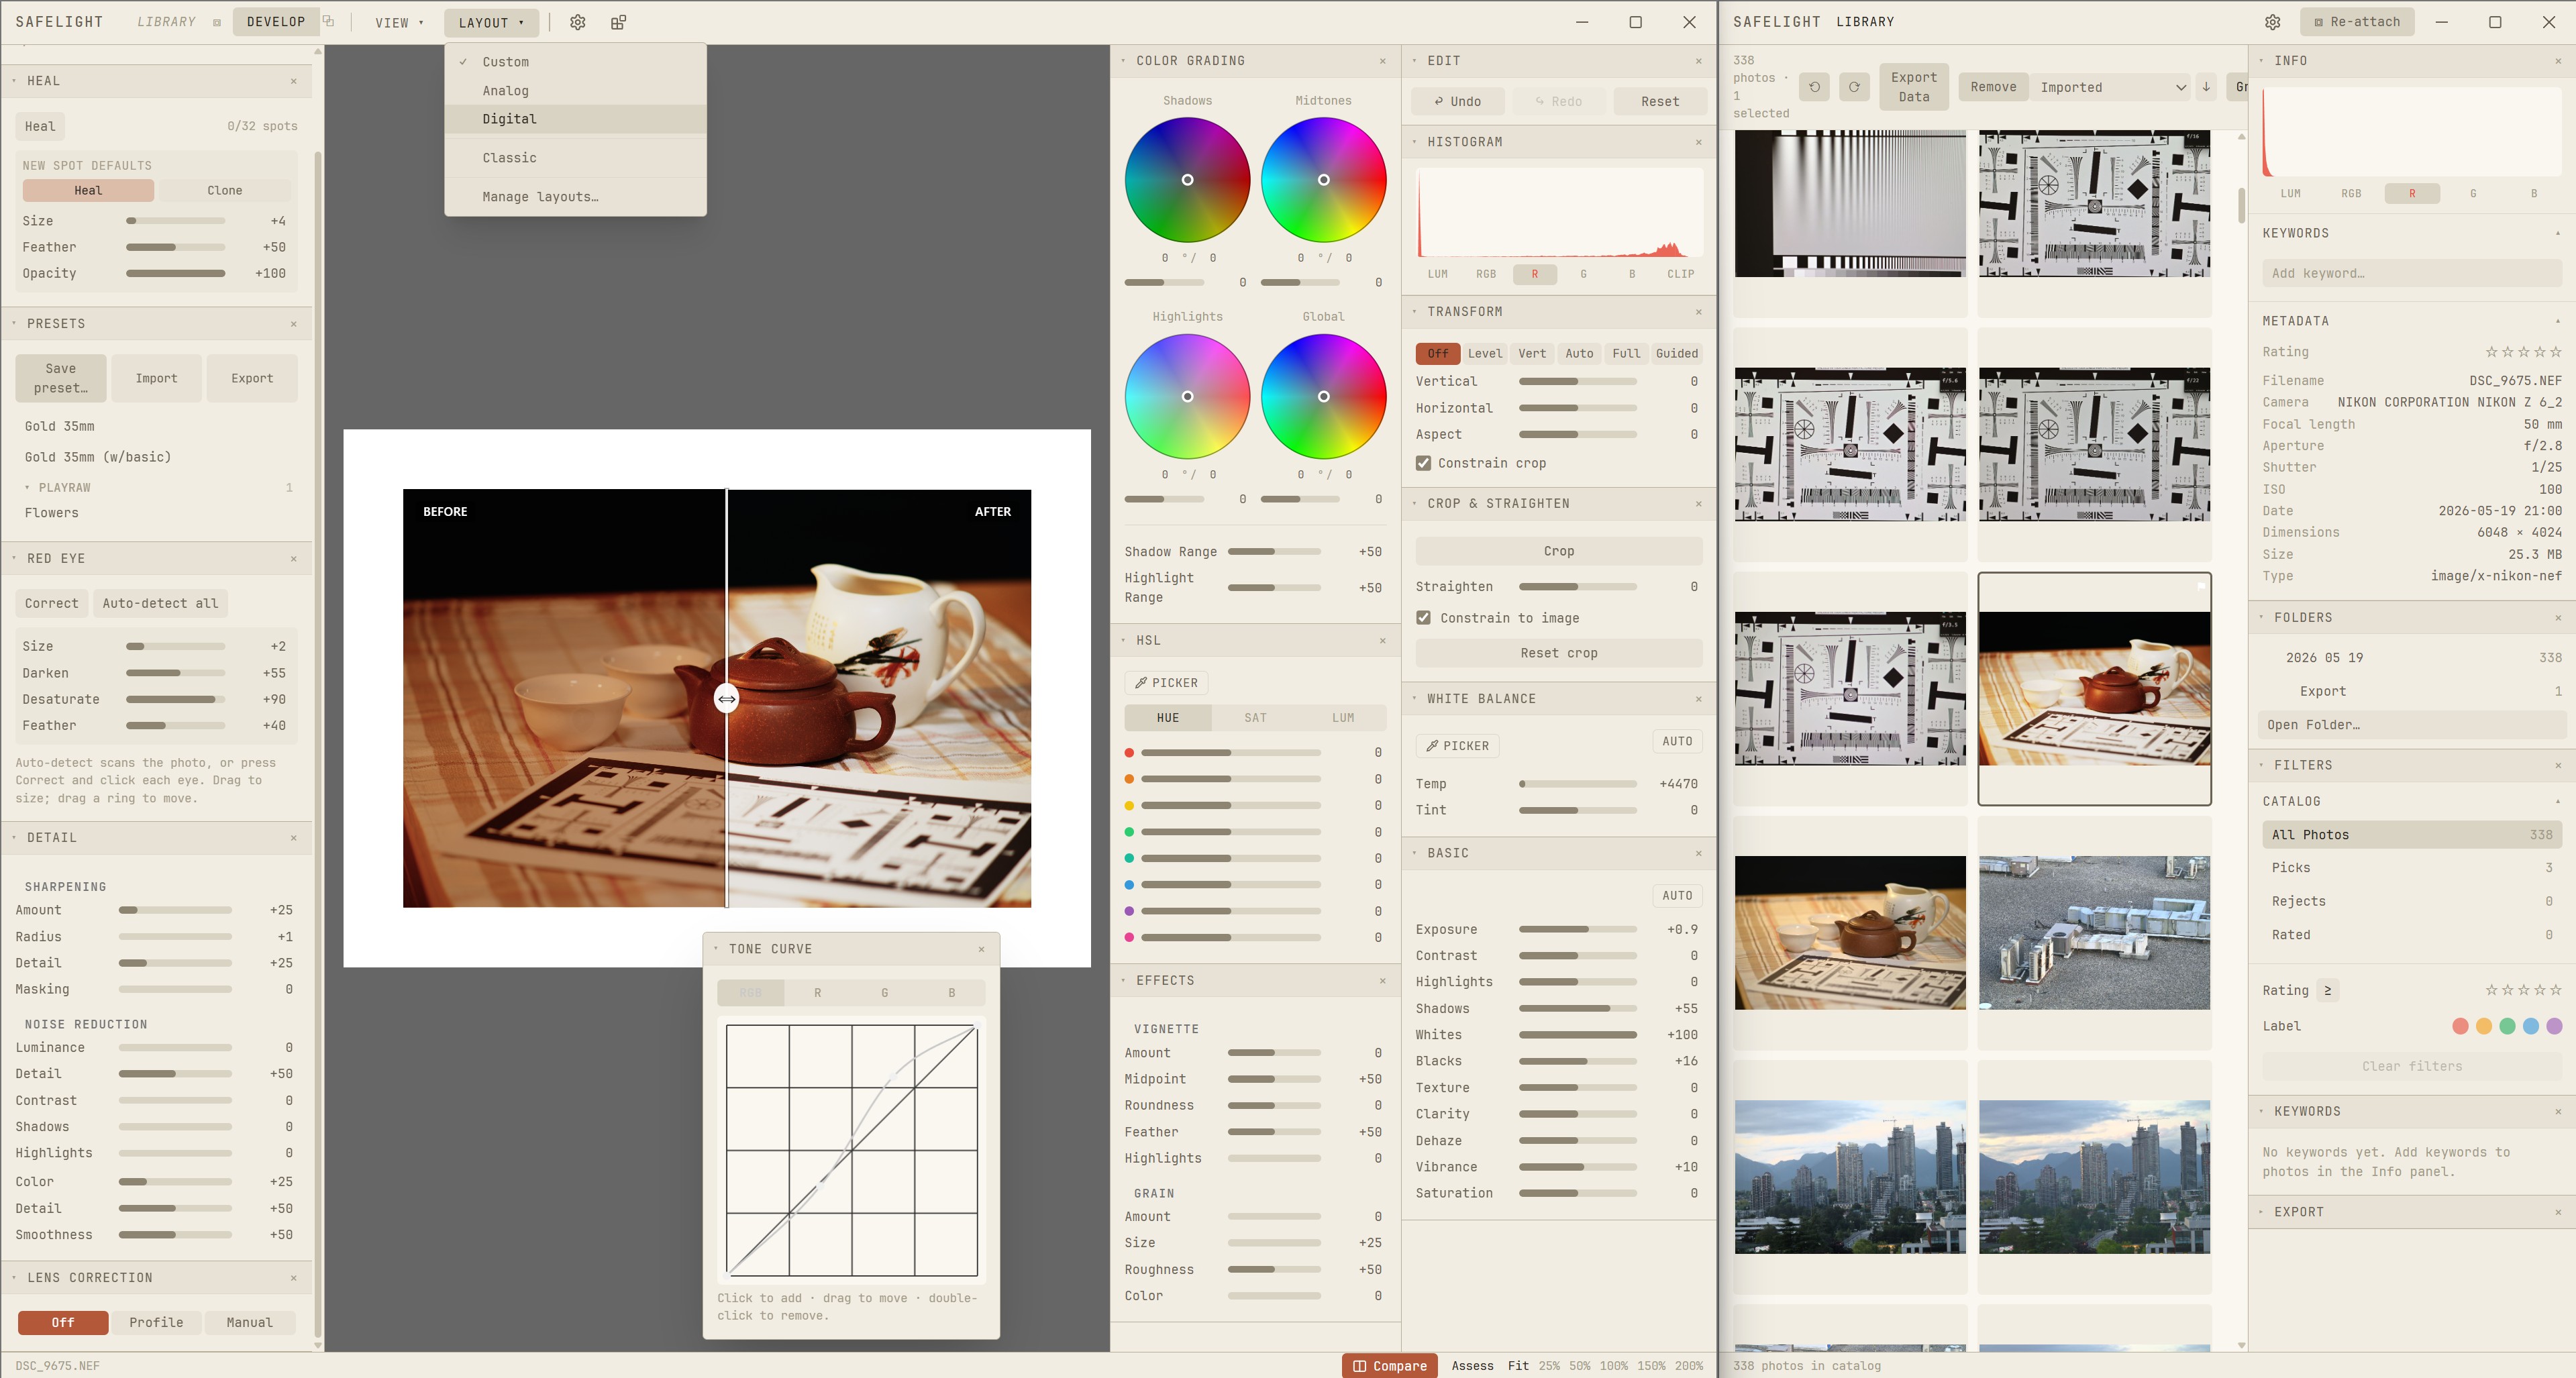
Task: Click rotate clockwise icon in the Library toolbar
Action: [1854, 87]
